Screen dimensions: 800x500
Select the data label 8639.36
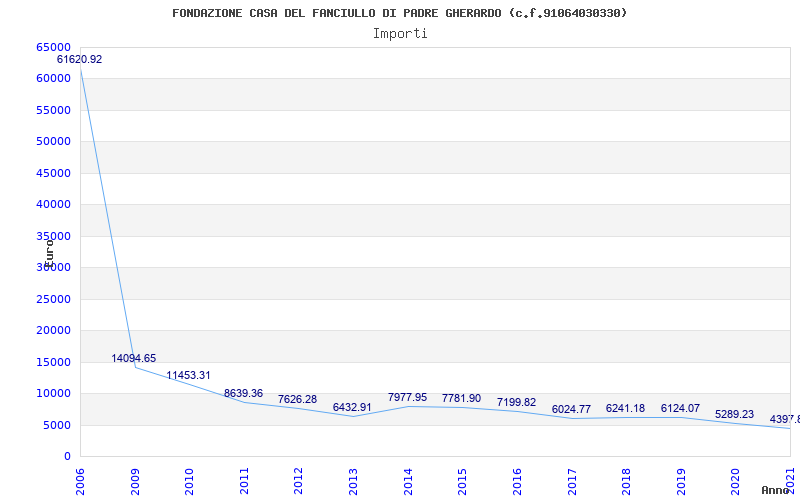click(x=243, y=393)
